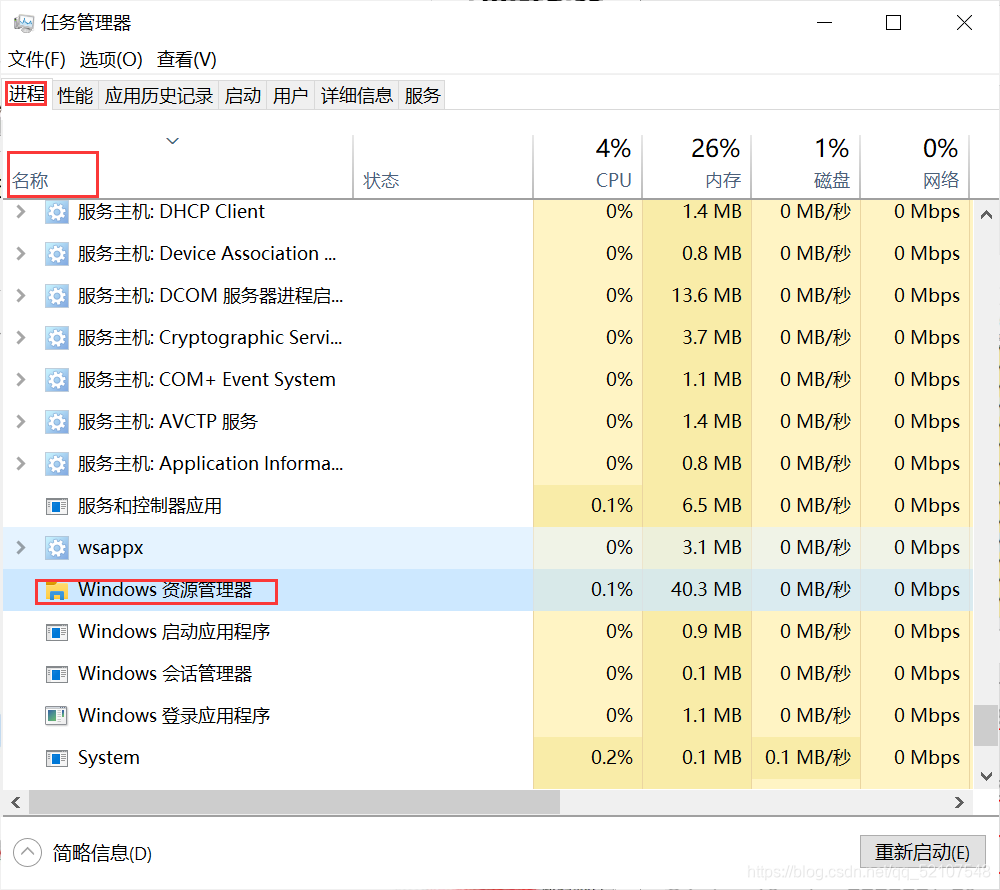Image resolution: width=1000 pixels, height=890 pixels.
Task: Click the sort chevron above the 名称 column
Action: coord(172,141)
